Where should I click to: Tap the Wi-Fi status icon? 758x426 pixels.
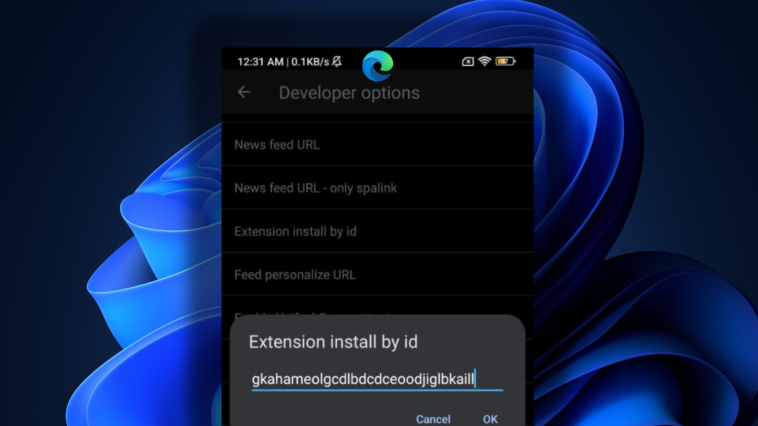pyautogui.click(x=484, y=61)
